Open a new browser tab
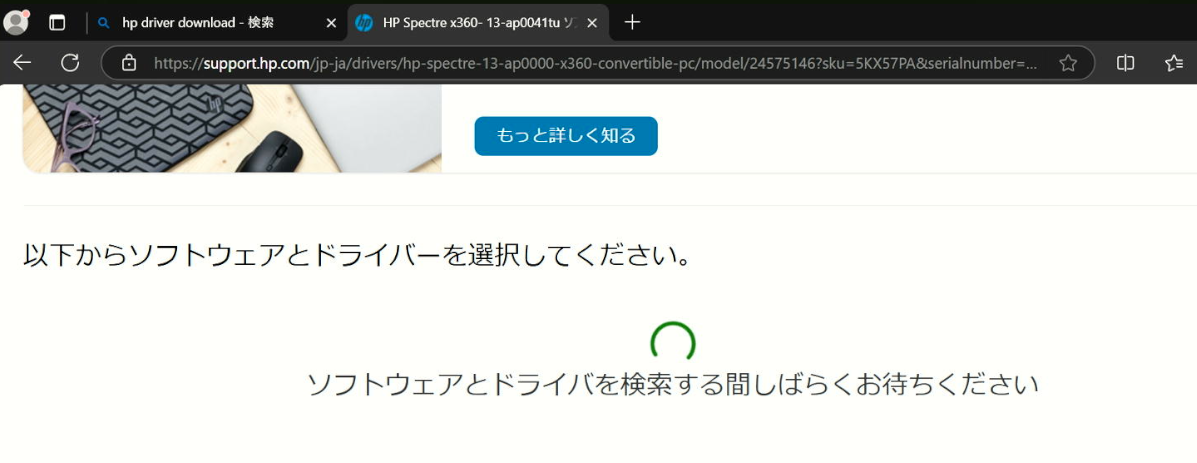Screen dimensions: 1197x463 pyautogui.click(x=631, y=22)
